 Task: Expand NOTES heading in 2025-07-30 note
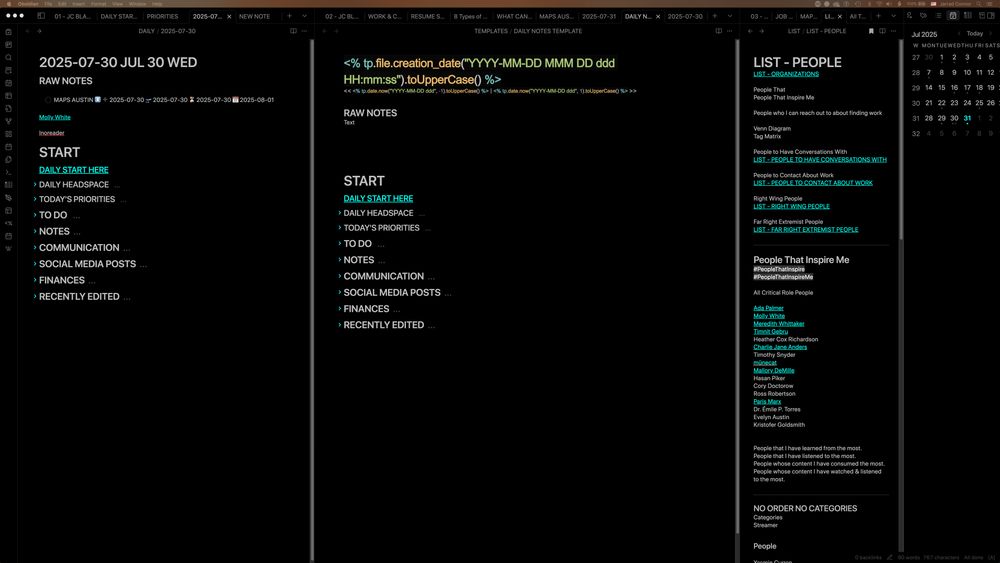click(x=35, y=231)
